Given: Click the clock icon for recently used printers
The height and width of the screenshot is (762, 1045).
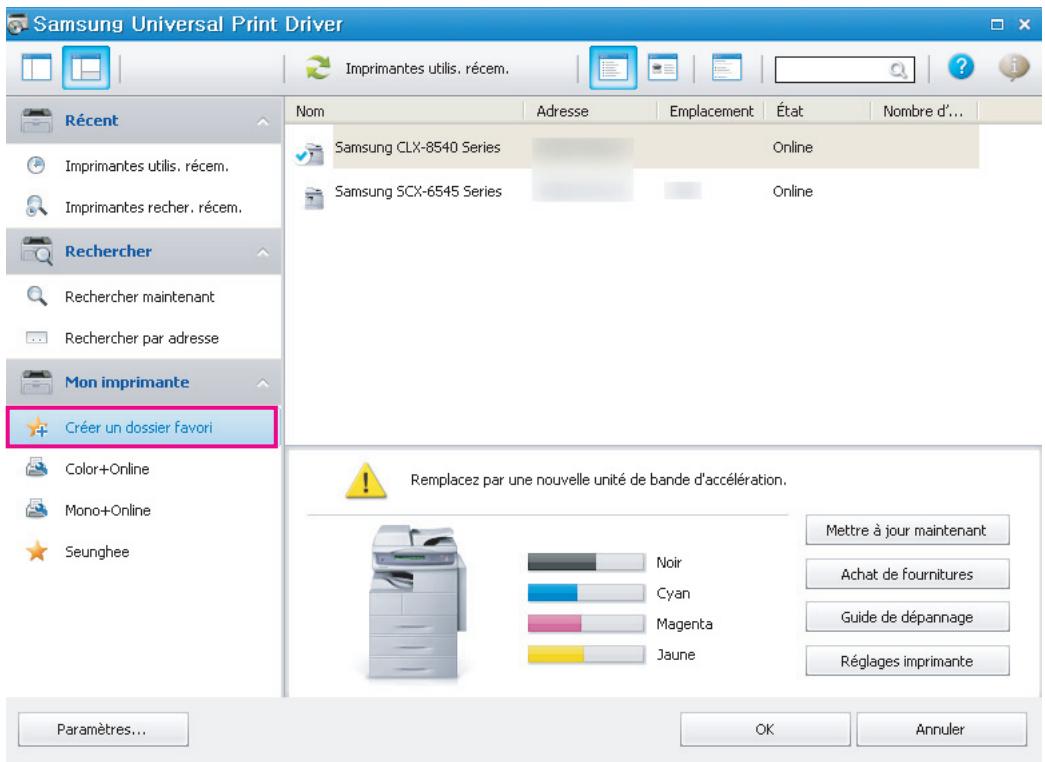Looking at the screenshot, I should (x=36, y=165).
